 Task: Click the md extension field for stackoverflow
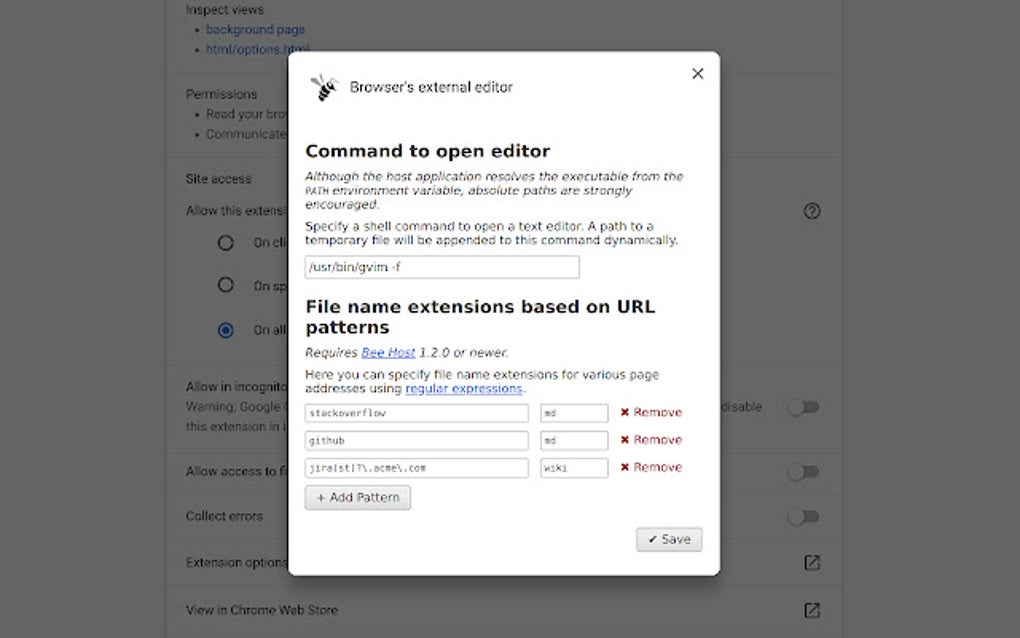(x=574, y=413)
